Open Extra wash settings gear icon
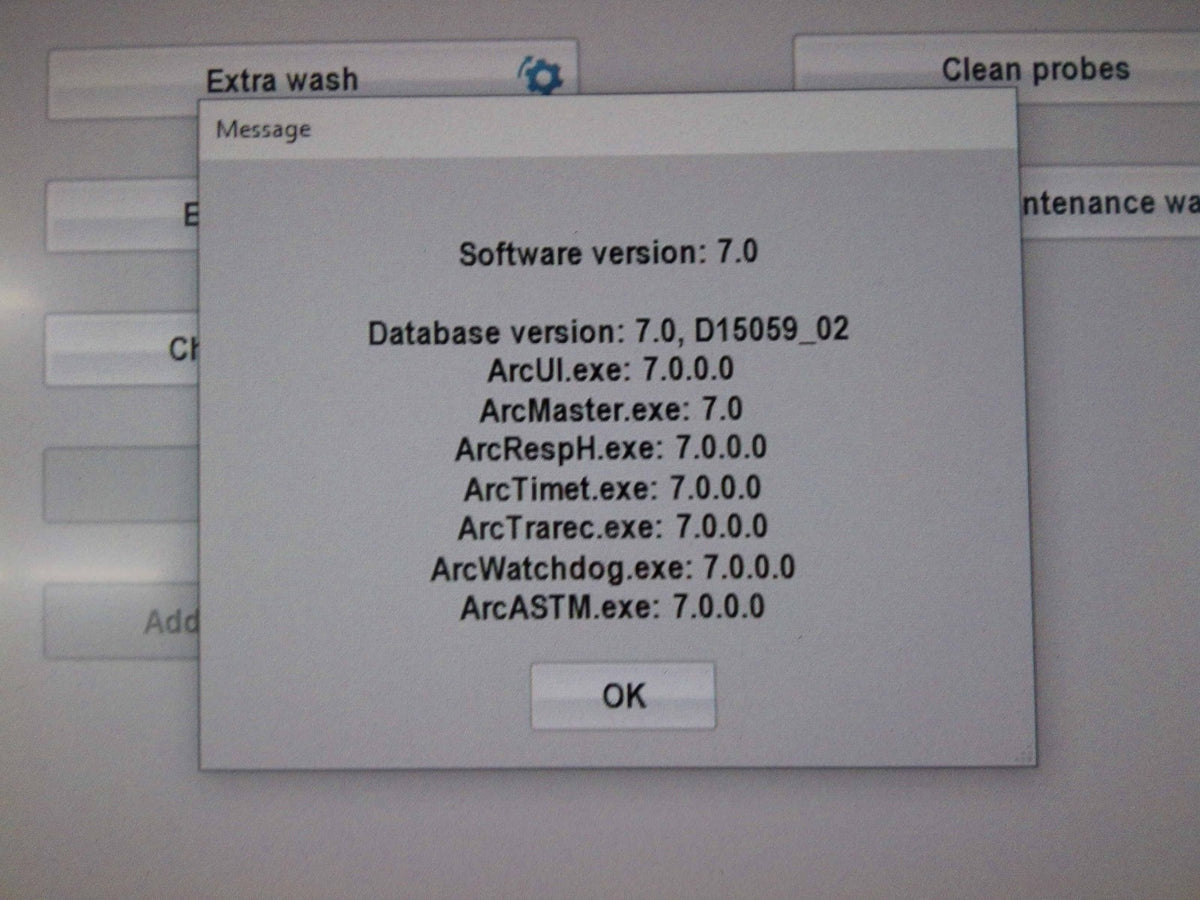The image size is (1200, 900). pos(541,74)
